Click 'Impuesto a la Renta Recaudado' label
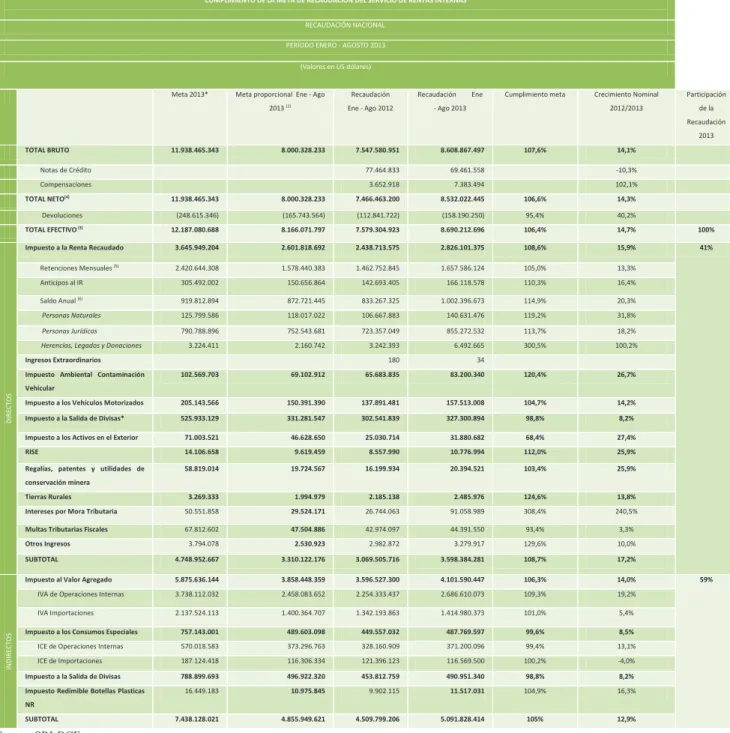This screenshot has width=730, height=733. click(x=74, y=248)
